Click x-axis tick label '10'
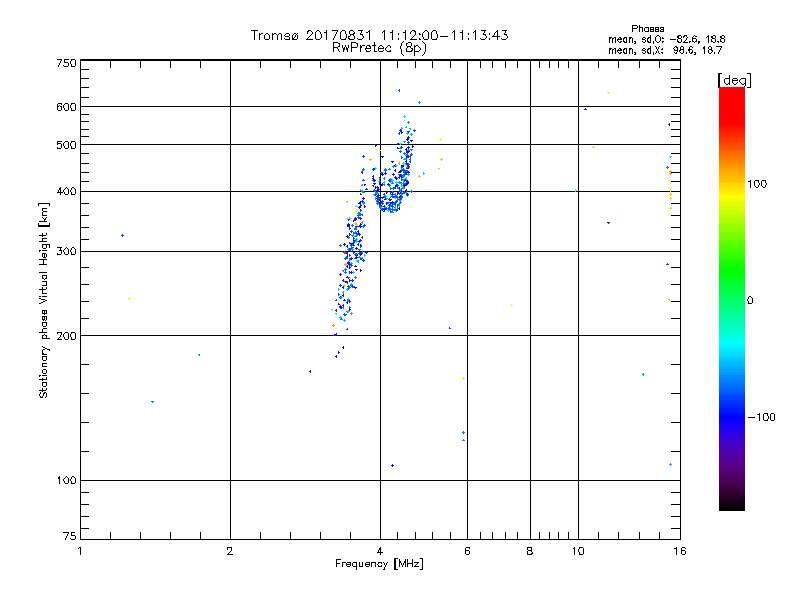Screen dimensions: 800x600 click(x=578, y=551)
